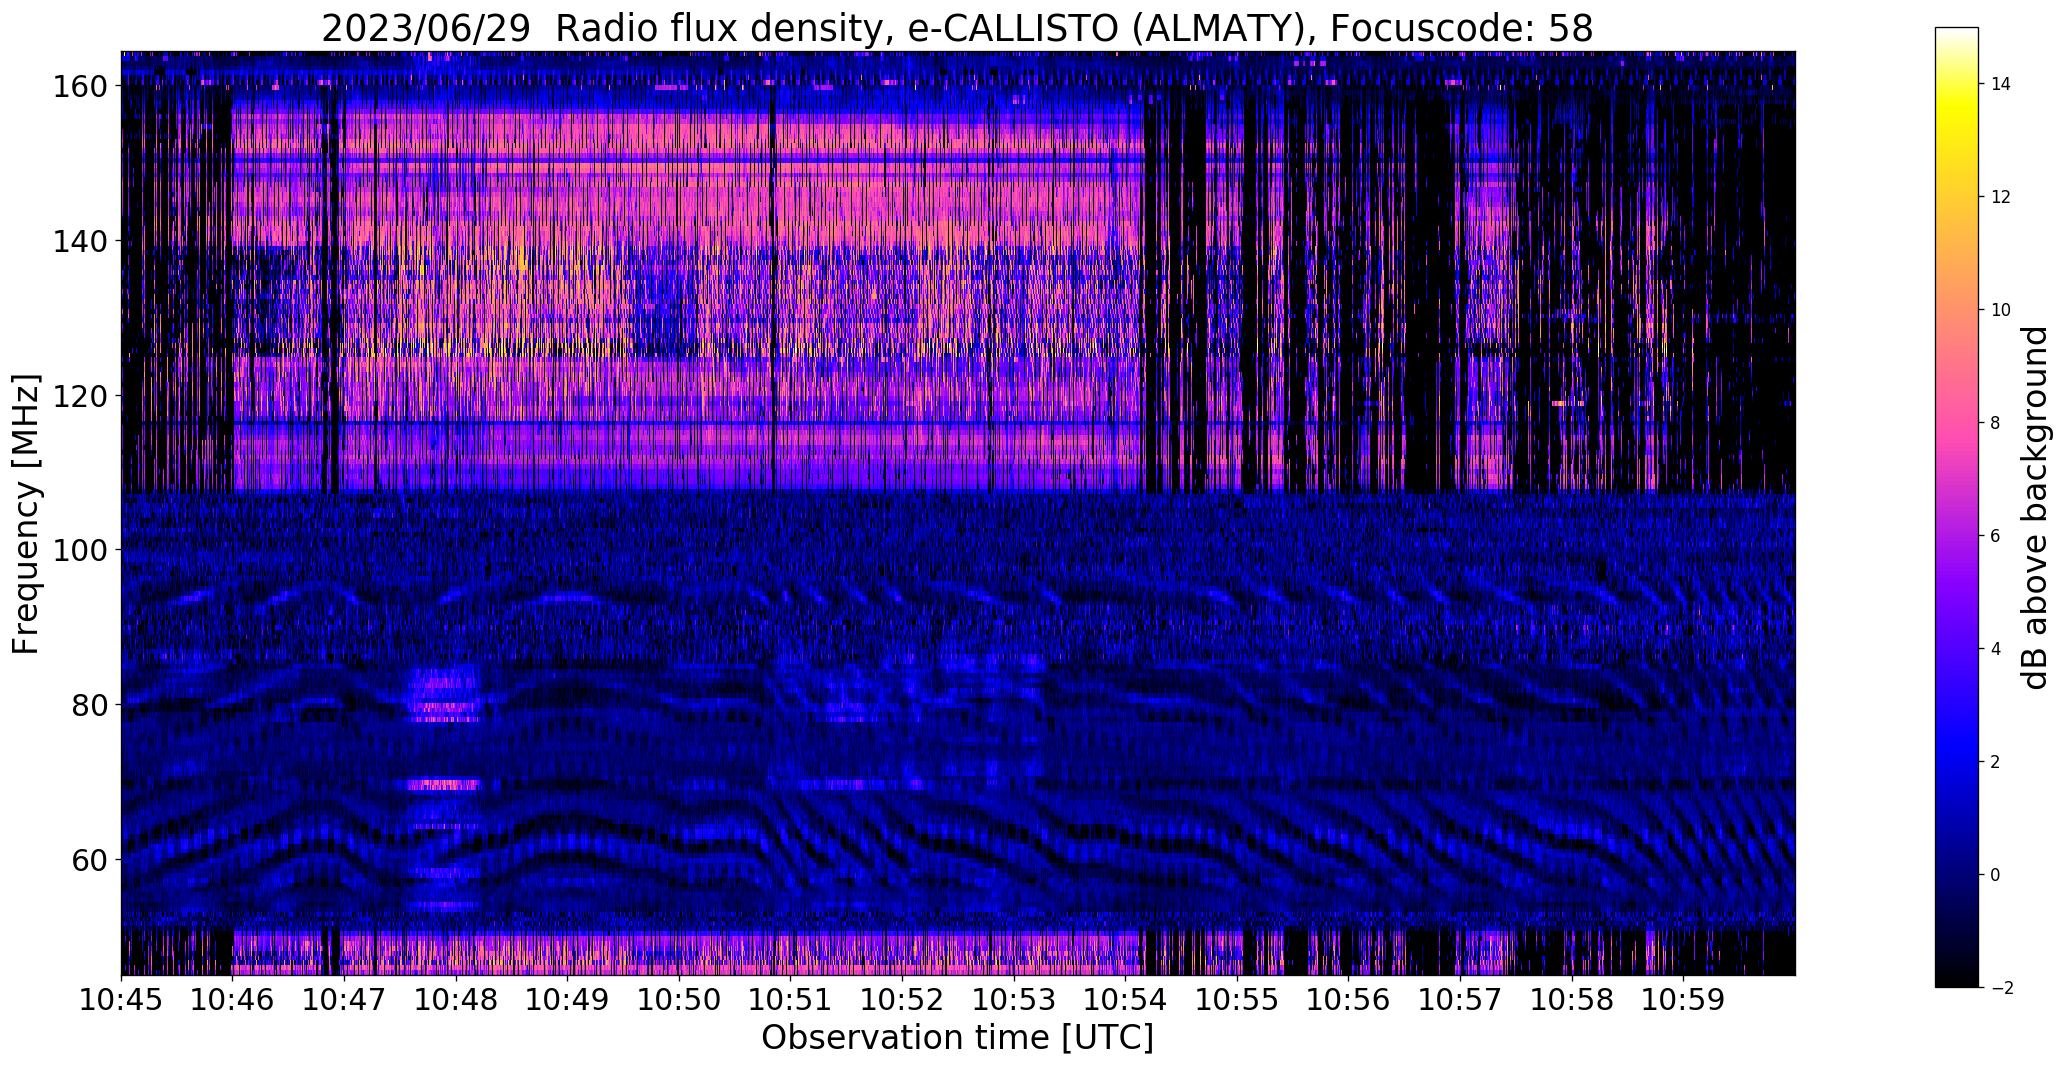Click the 120 frequency tick label

[79, 396]
